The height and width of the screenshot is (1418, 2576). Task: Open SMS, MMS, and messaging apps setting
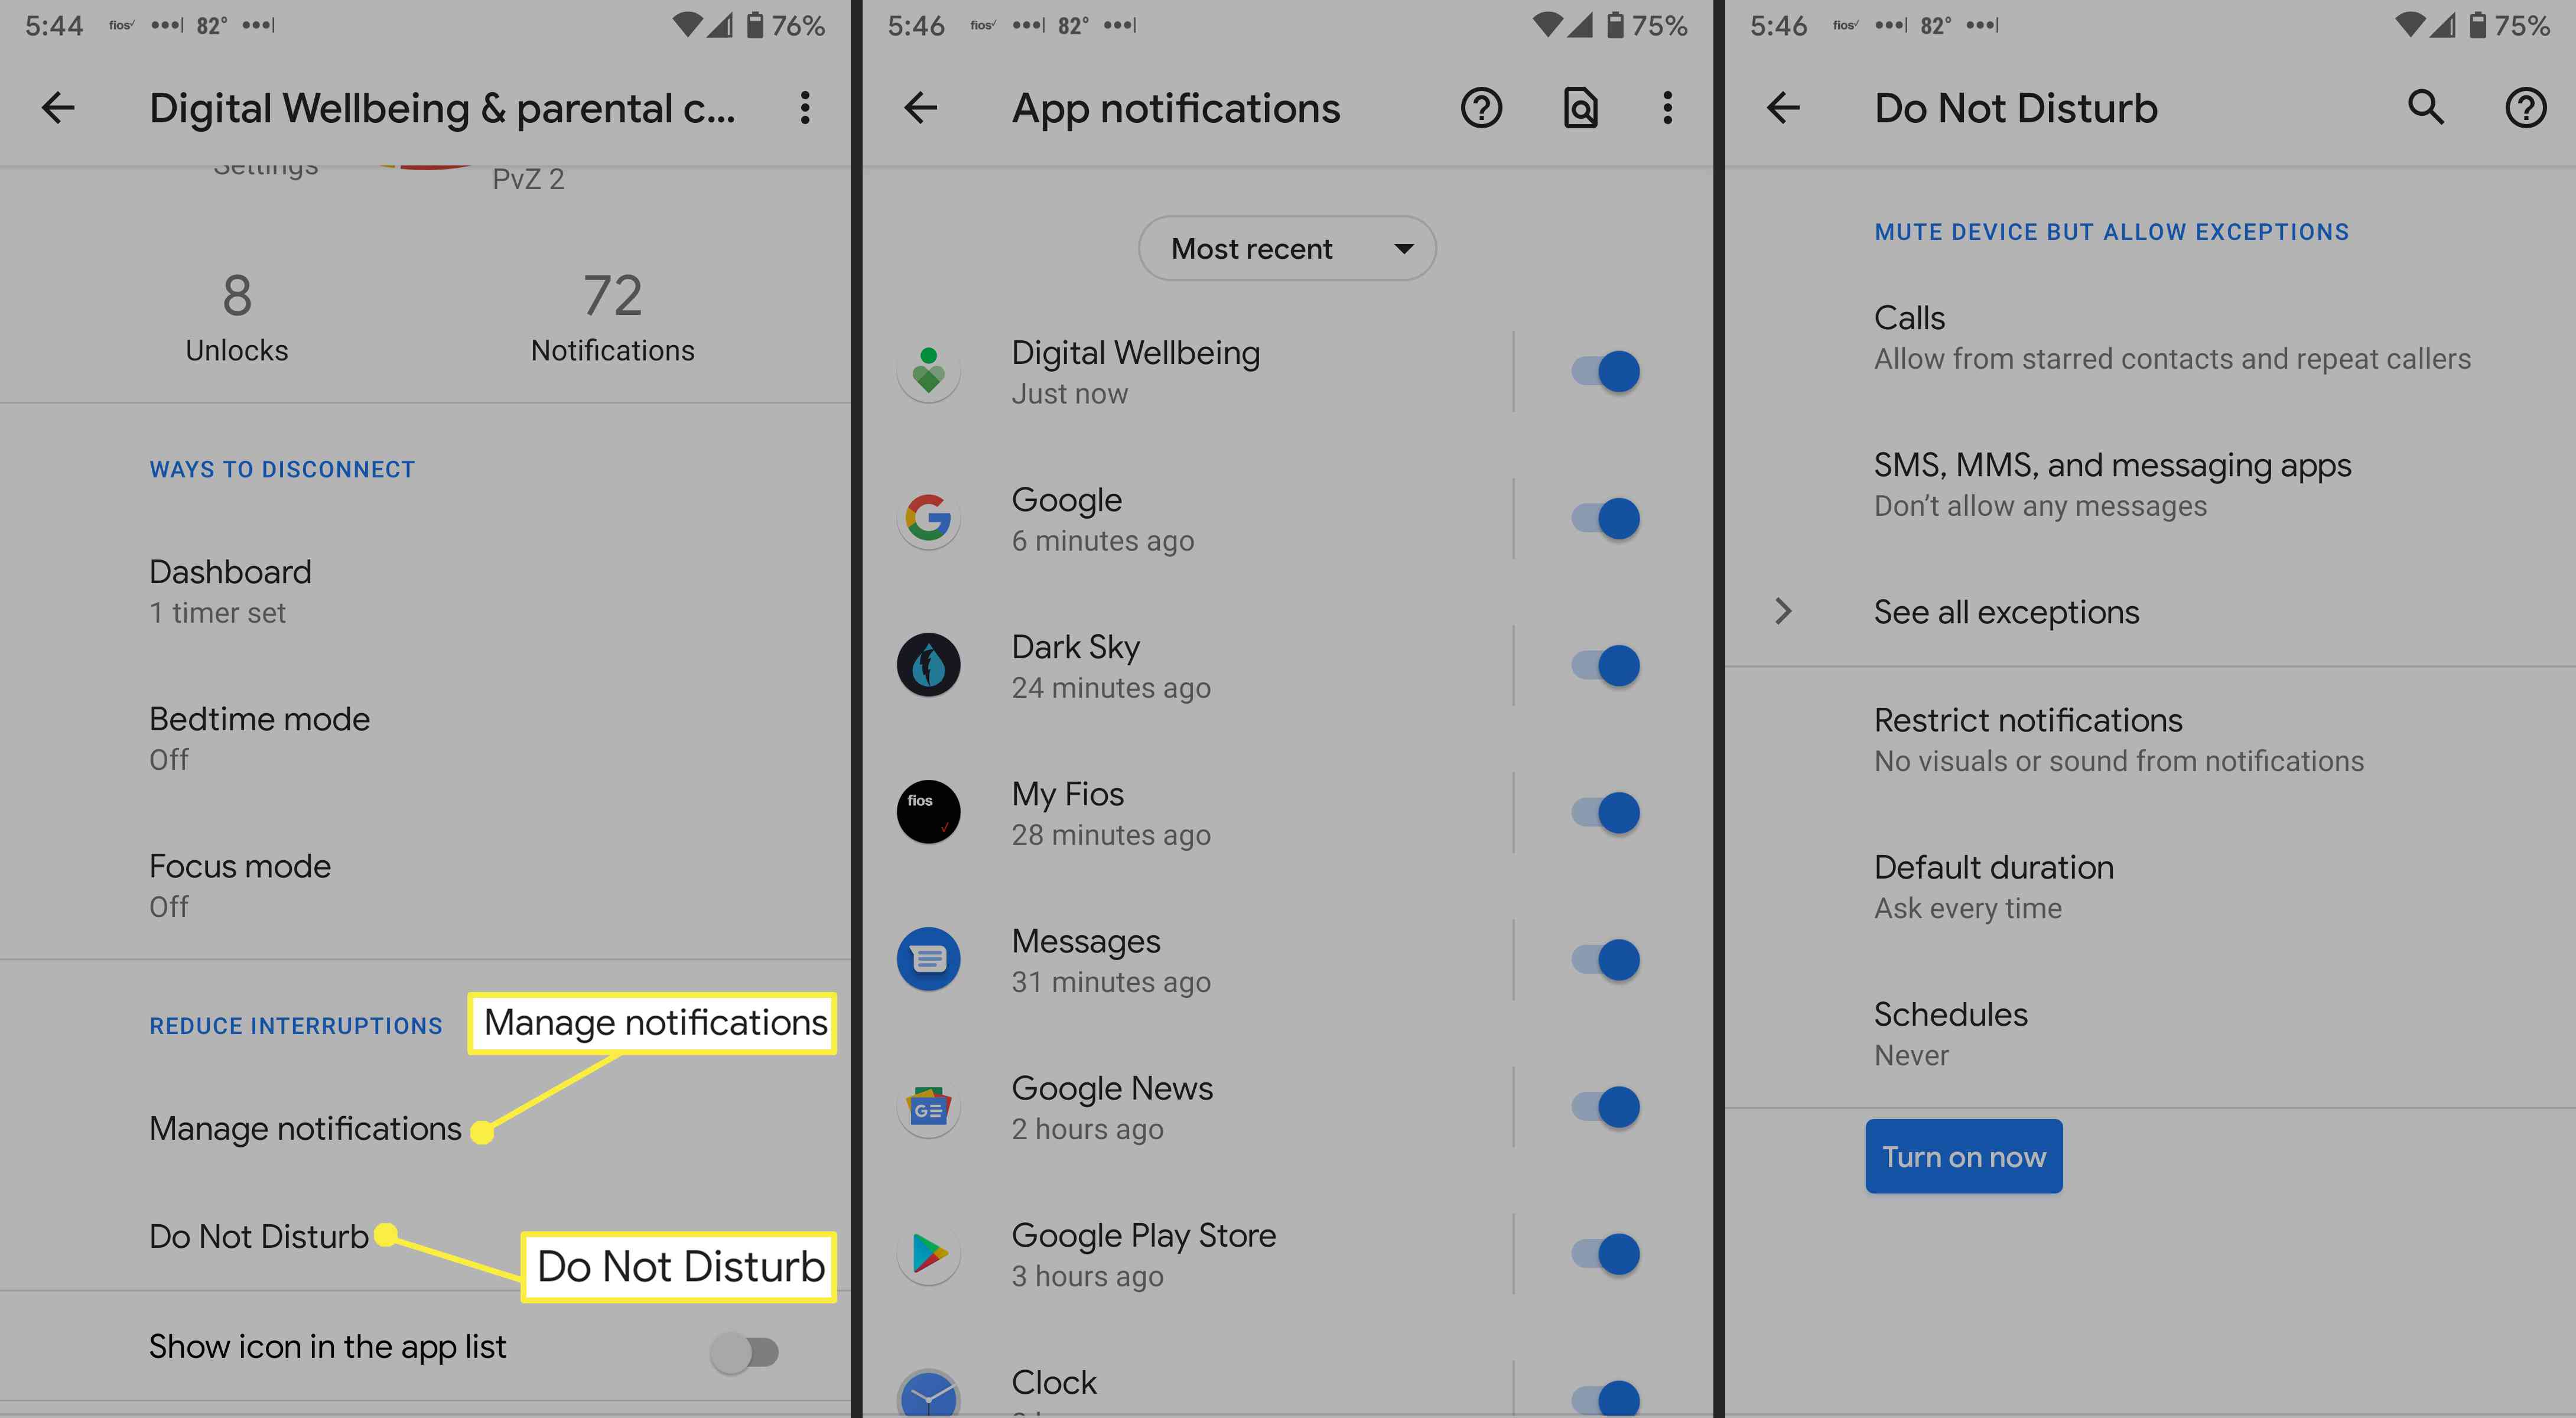pyautogui.click(x=2150, y=485)
